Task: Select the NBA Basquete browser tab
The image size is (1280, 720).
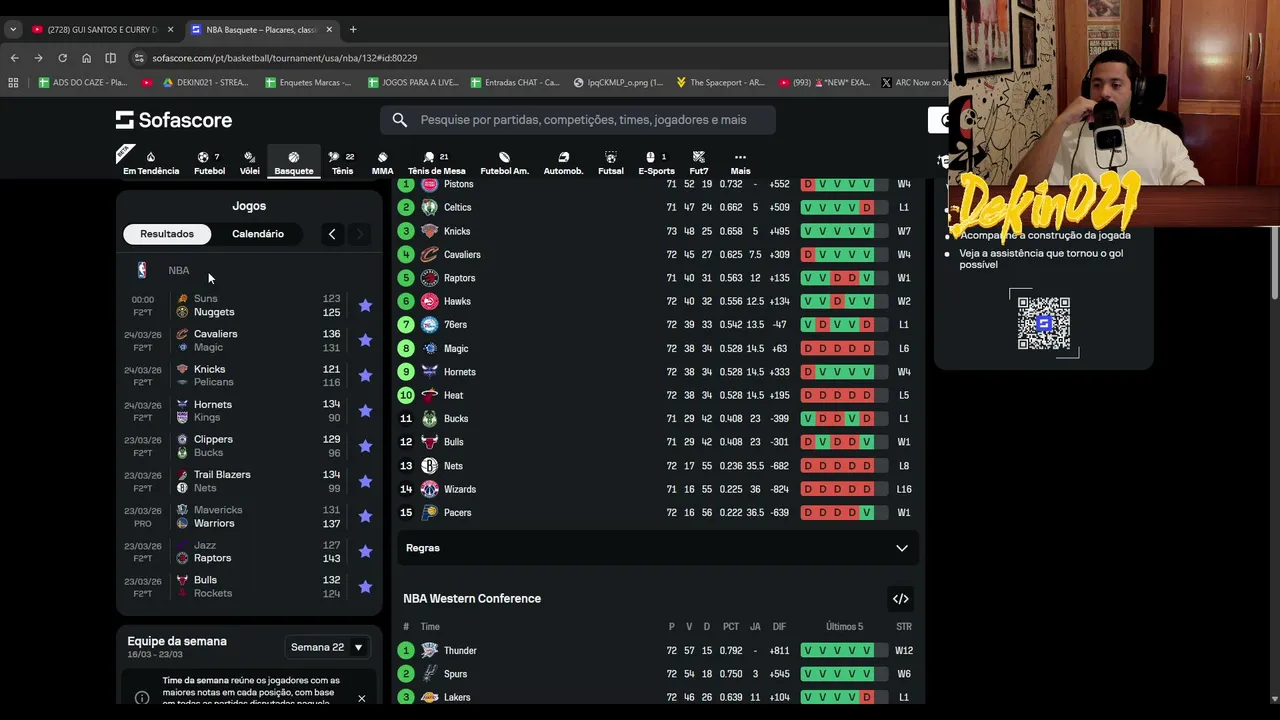Action: [x=260, y=30]
